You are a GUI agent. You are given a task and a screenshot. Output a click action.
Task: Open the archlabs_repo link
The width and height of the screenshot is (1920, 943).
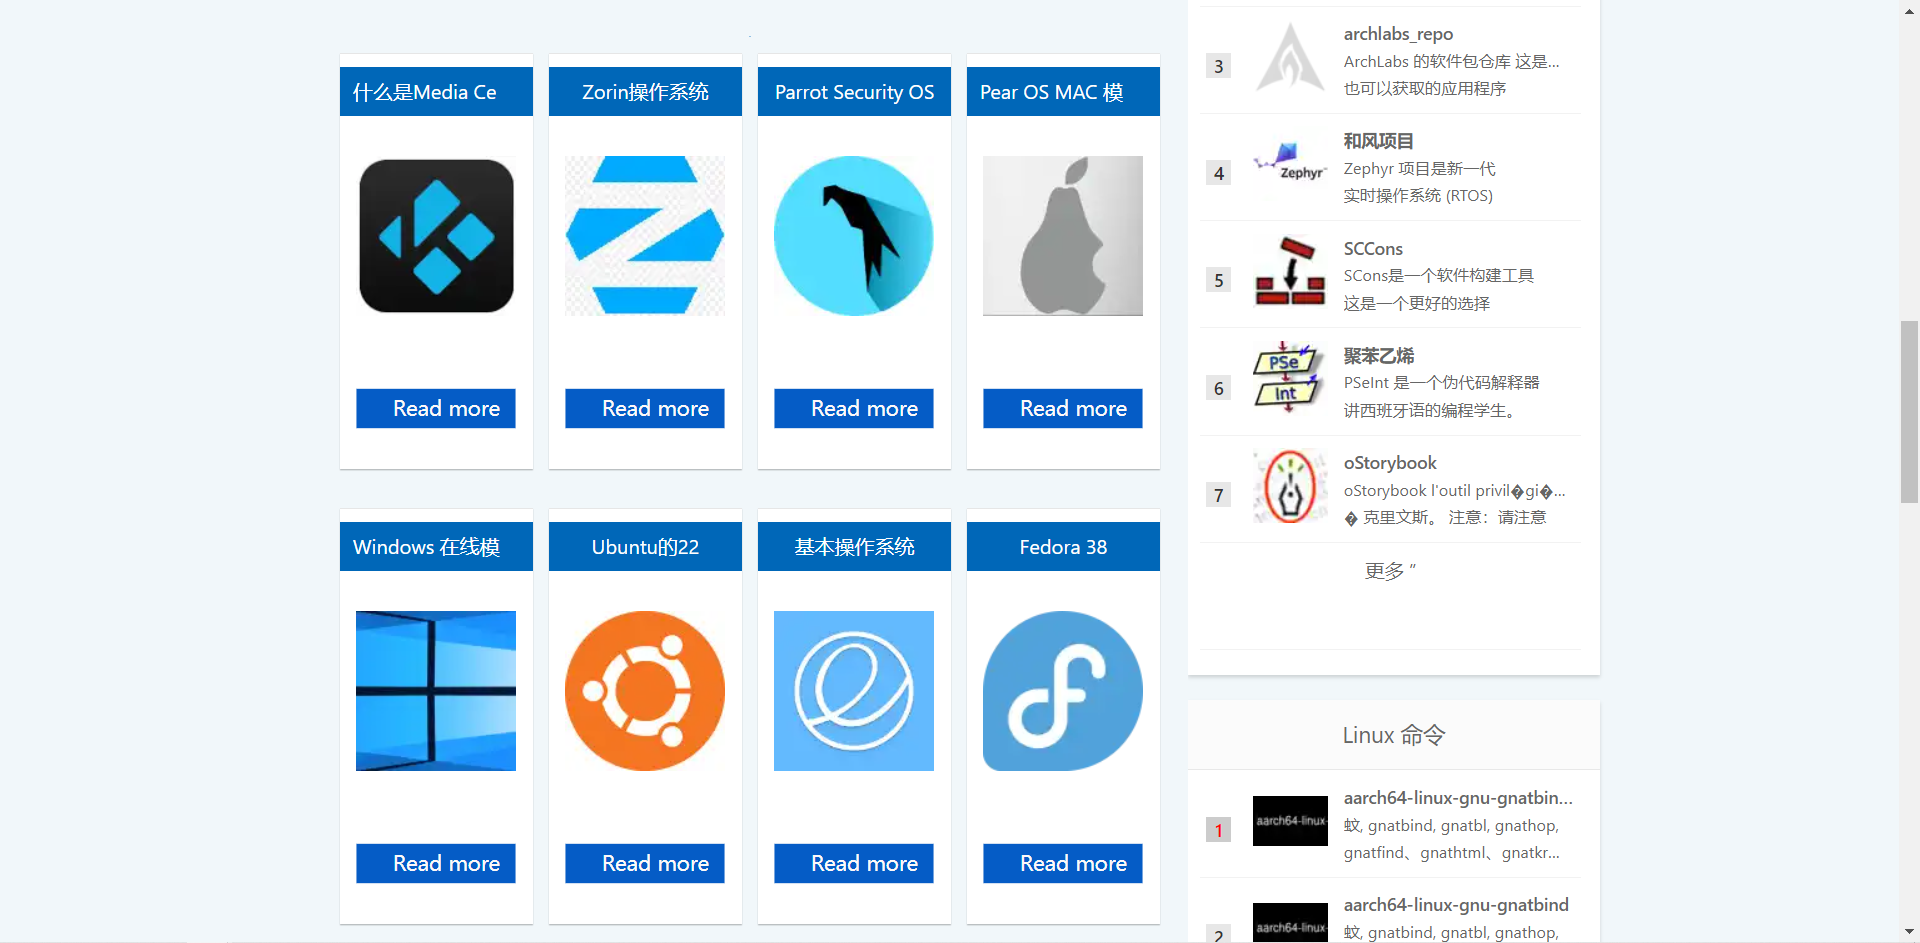point(1398,34)
